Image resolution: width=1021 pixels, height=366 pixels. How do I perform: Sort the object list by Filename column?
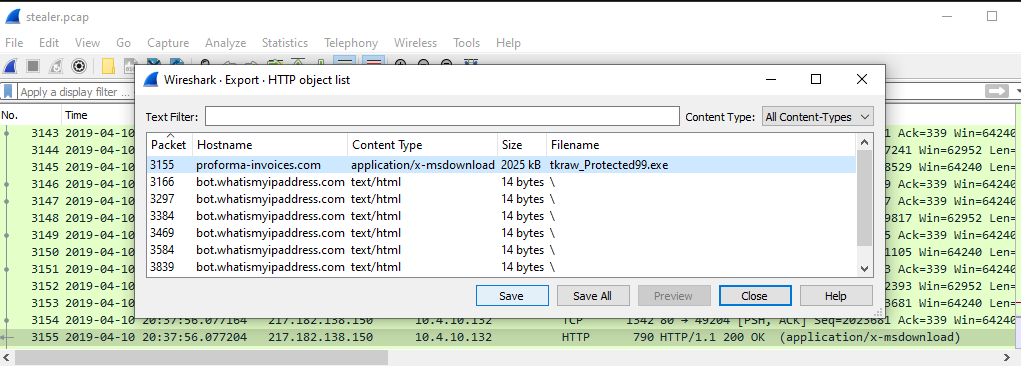point(701,145)
